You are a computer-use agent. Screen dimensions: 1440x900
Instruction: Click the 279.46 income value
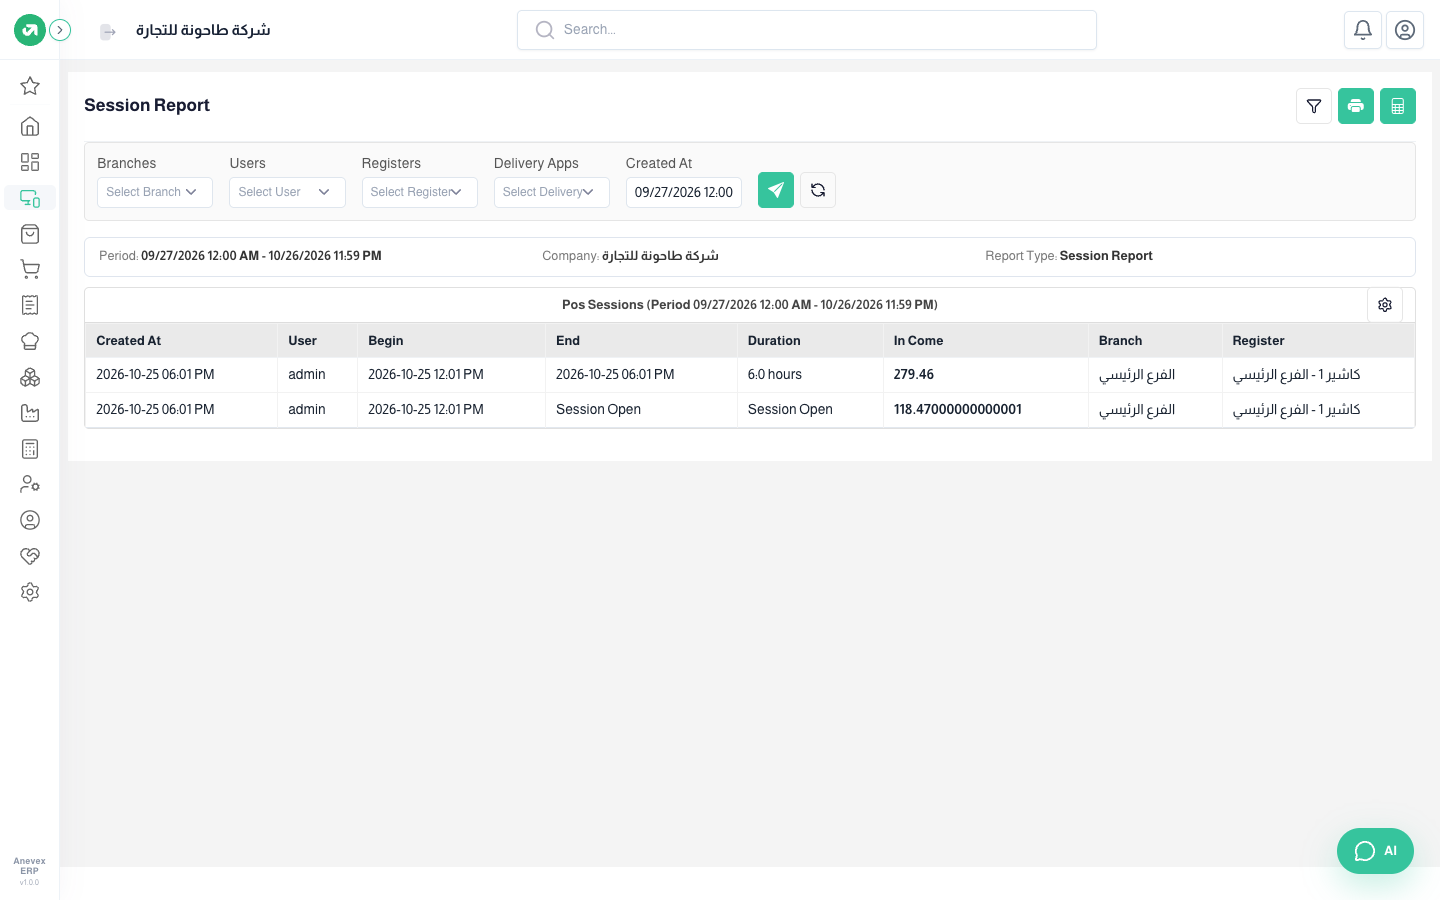[x=914, y=375]
